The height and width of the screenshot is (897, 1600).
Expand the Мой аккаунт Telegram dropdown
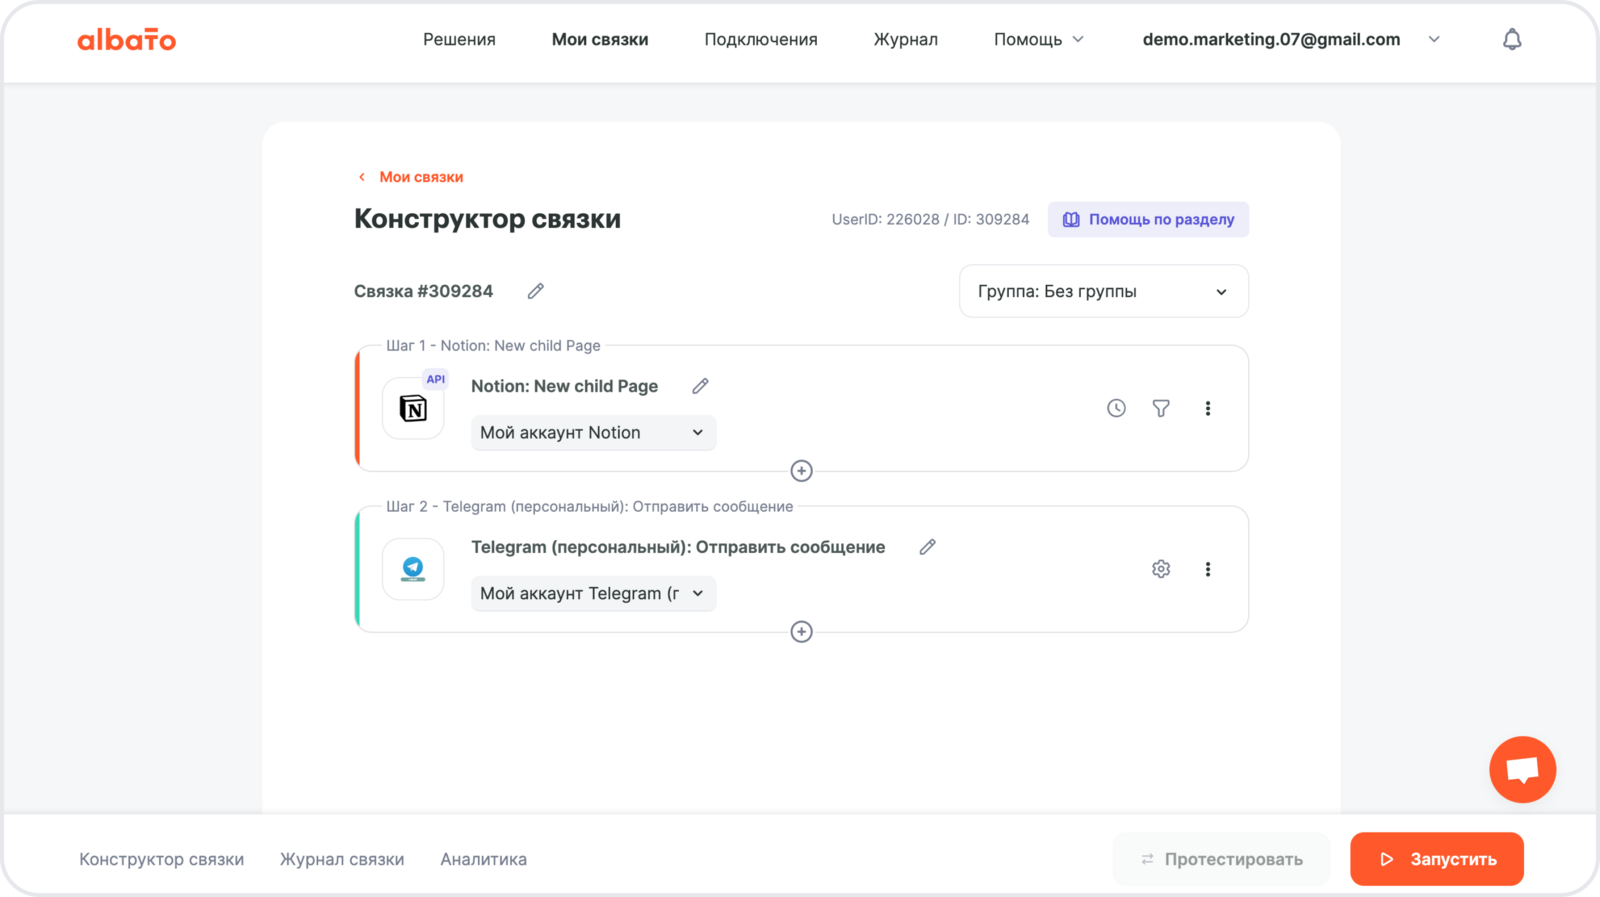593,594
